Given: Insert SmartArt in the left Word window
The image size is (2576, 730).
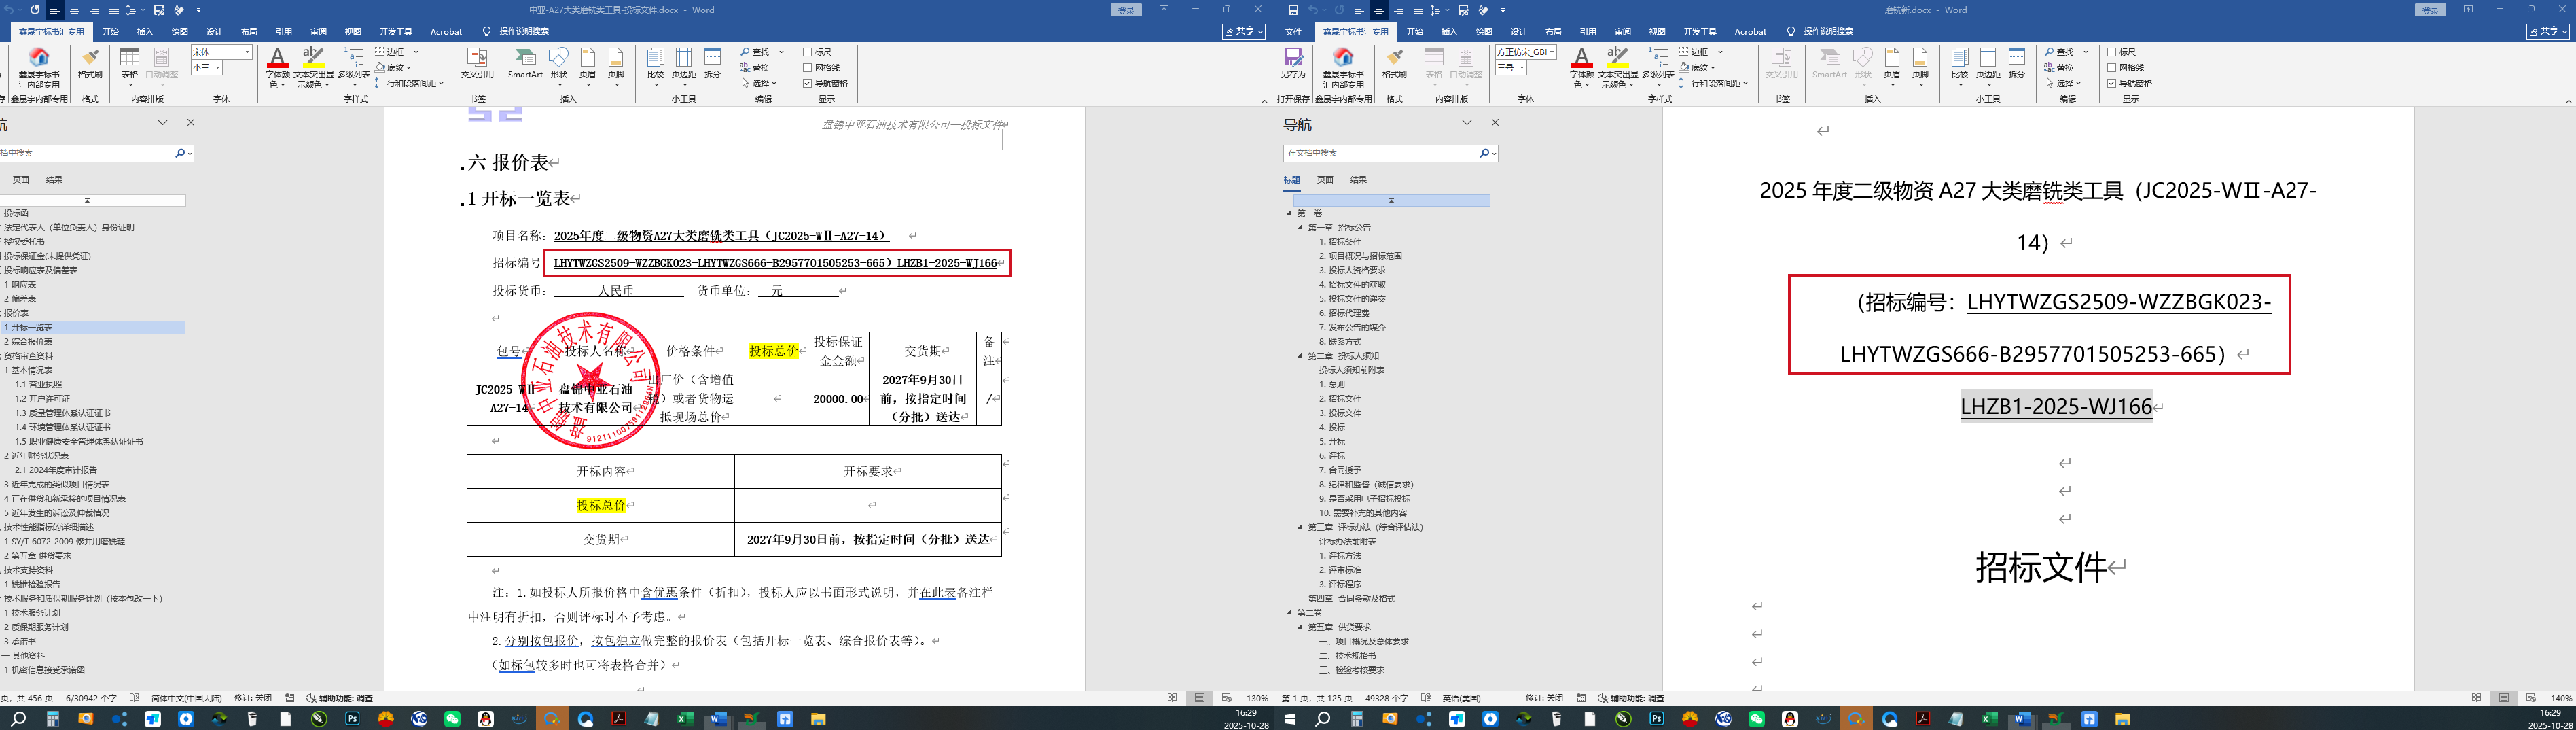Looking at the screenshot, I should [x=525, y=63].
